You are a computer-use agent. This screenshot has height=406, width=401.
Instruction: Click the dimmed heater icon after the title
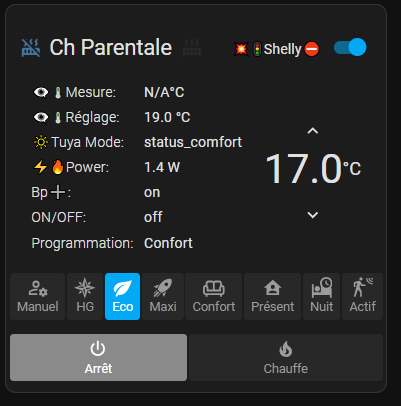192,48
